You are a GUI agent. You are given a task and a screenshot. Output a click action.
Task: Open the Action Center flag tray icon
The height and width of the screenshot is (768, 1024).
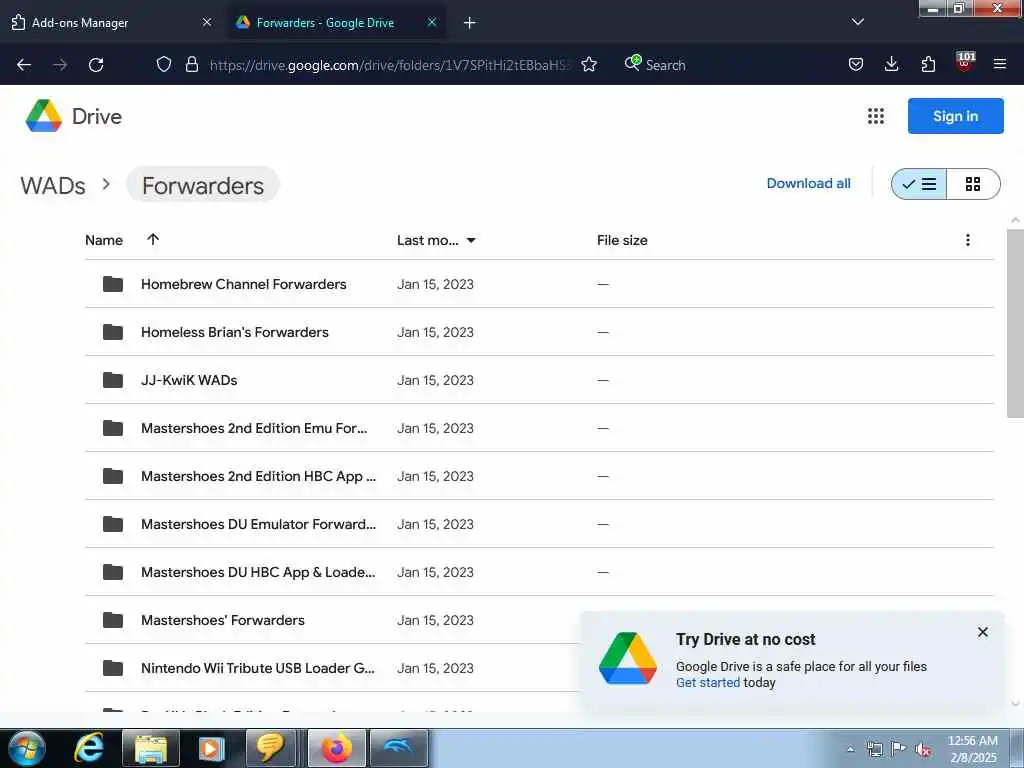(899, 749)
